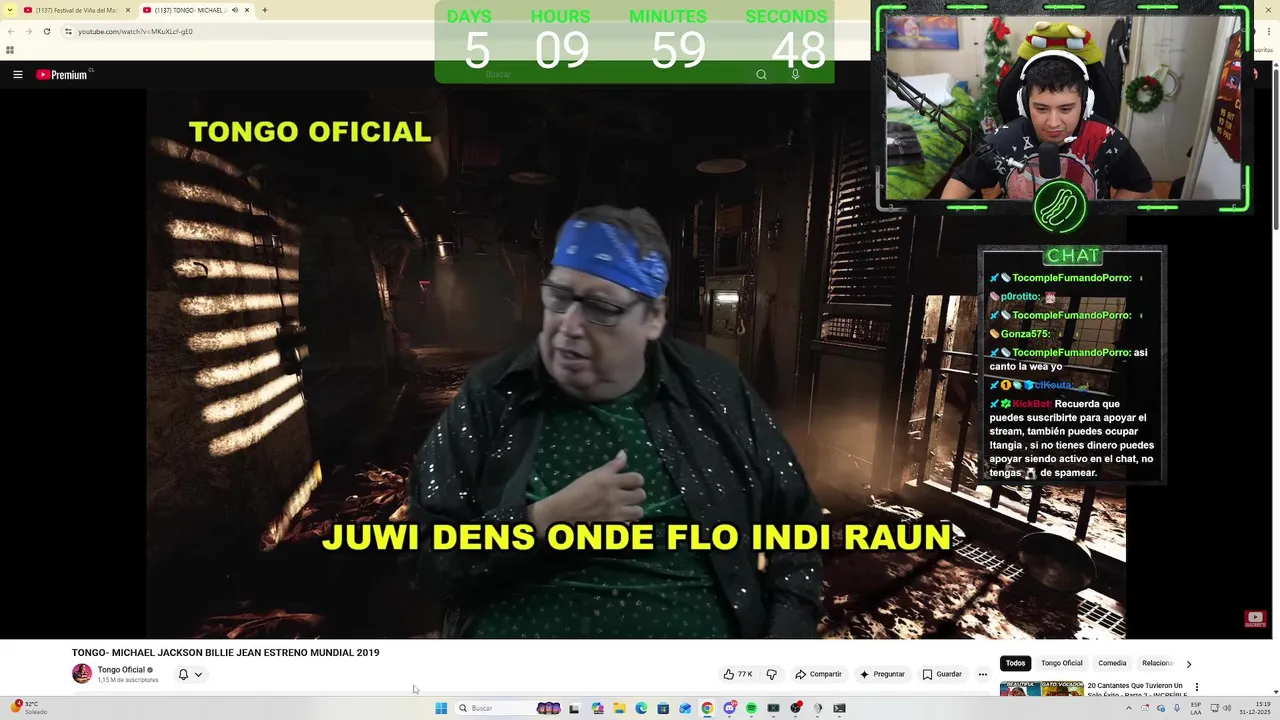Select the Relacionados filter chip

tap(1157, 663)
